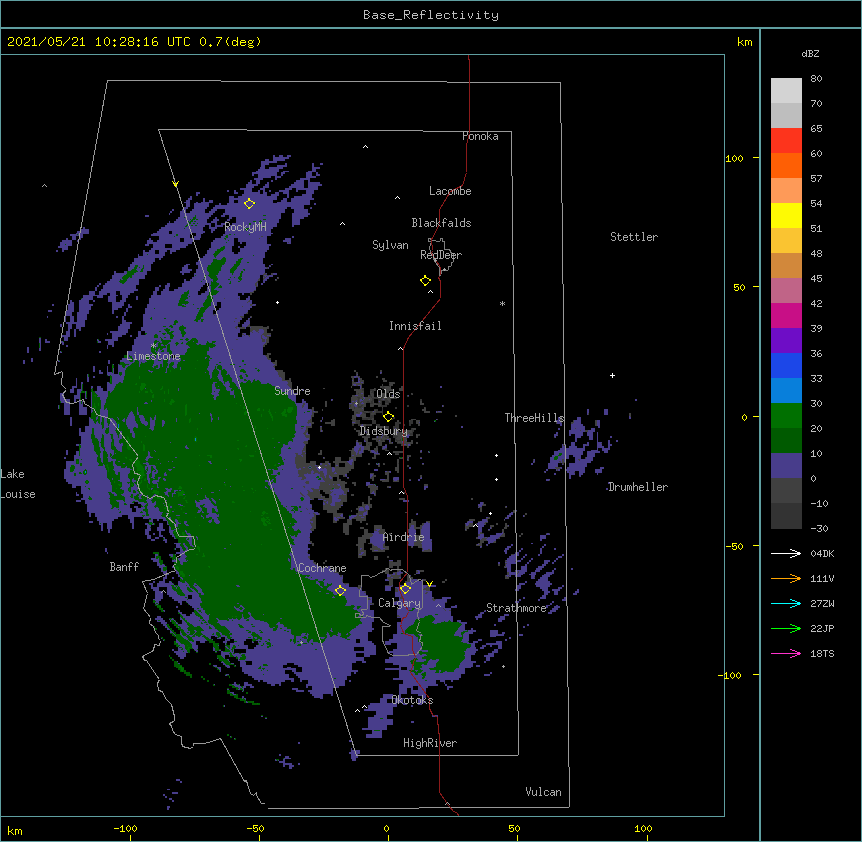The width and height of the screenshot is (862, 842).
Task: Click the x-axis -100 km tick label
Action: [x=125, y=828]
